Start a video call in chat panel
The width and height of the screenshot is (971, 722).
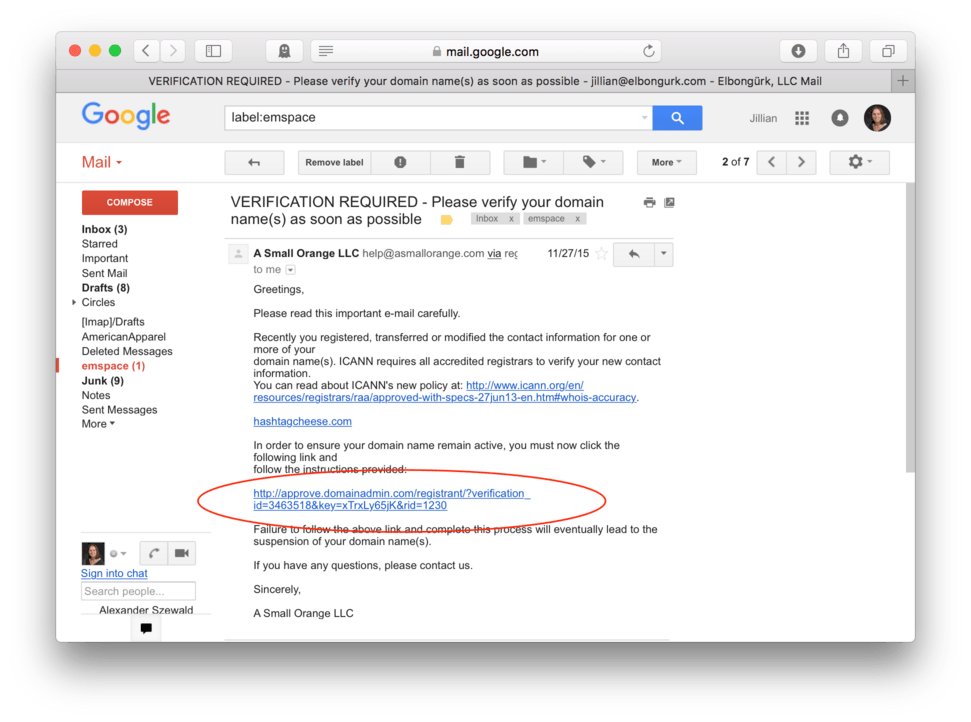coord(181,553)
